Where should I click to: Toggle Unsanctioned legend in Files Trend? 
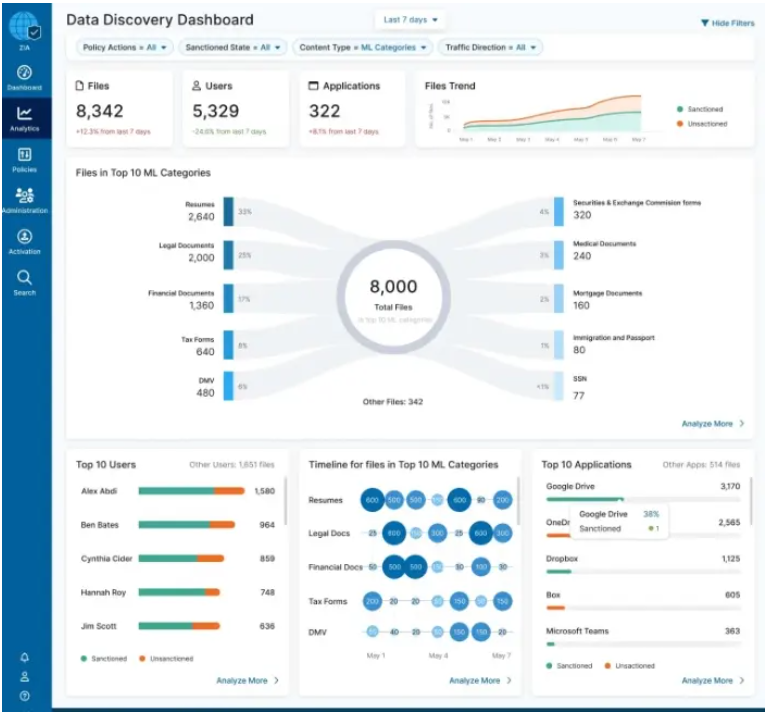702,124
